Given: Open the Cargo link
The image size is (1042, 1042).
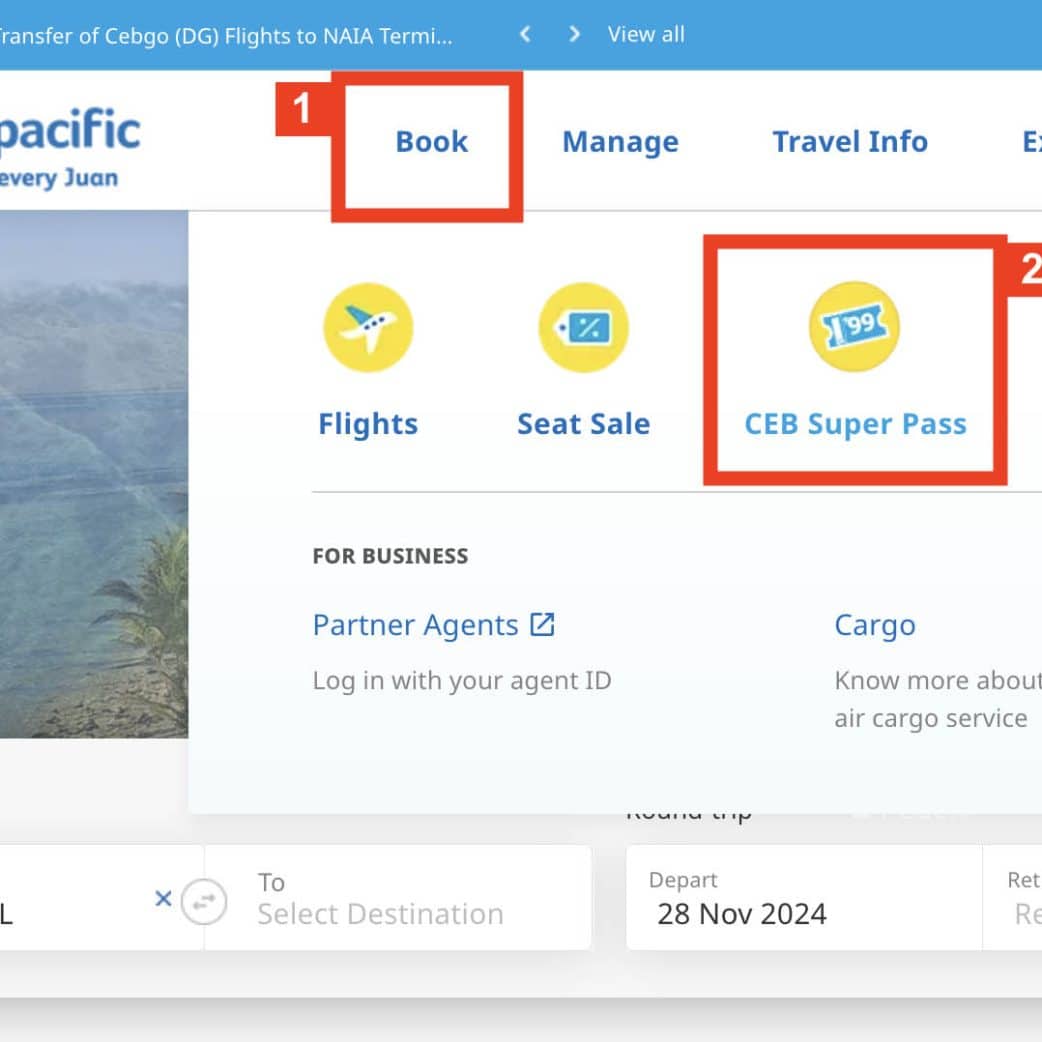Looking at the screenshot, I should [875, 625].
